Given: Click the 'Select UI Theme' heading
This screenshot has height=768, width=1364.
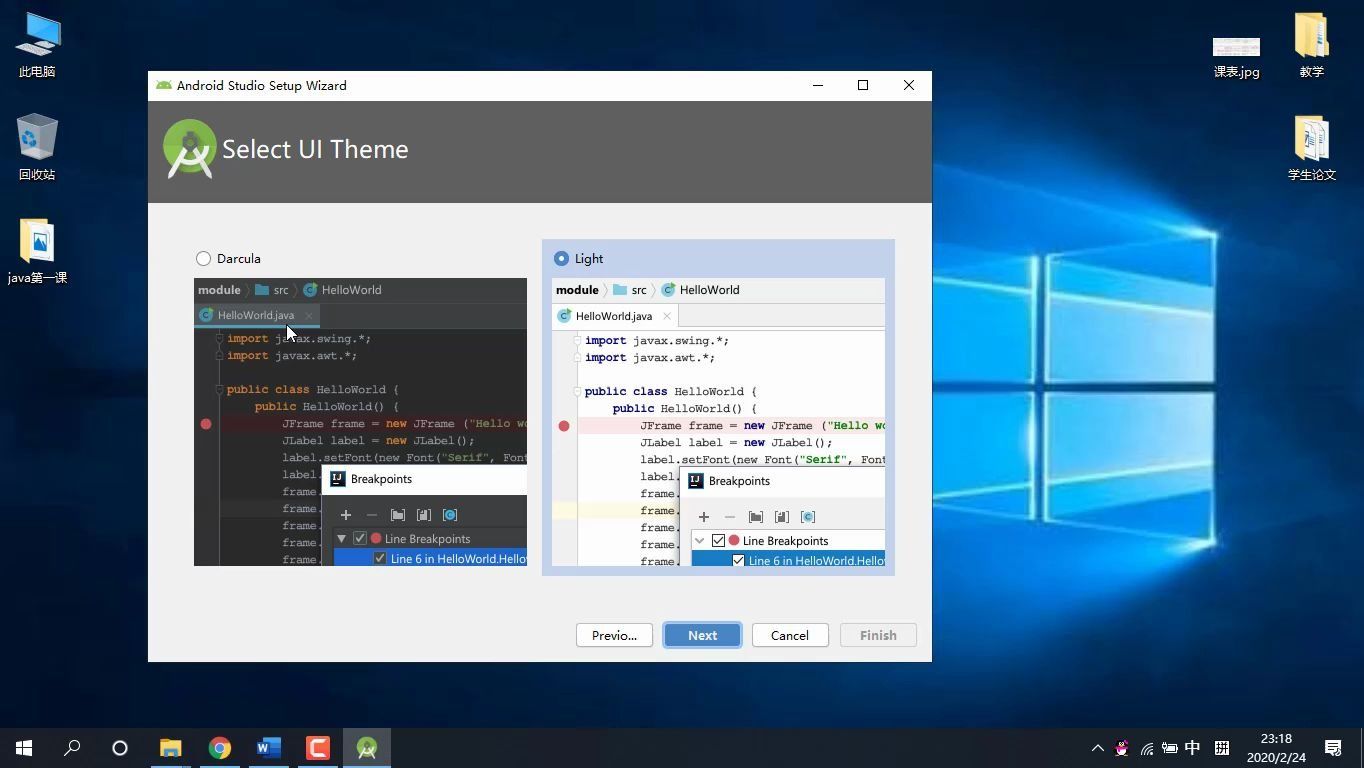Looking at the screenshot, I should (315, 149).
